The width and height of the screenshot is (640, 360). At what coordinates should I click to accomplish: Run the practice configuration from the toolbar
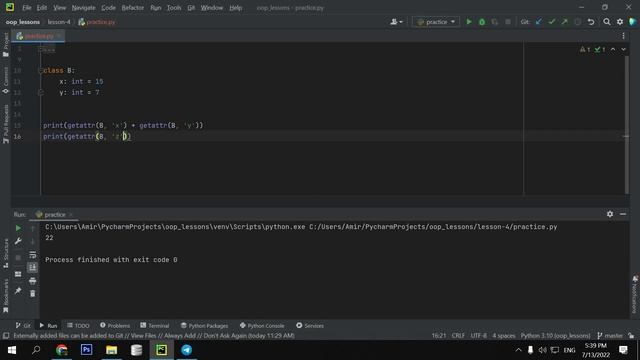(469, 22)
